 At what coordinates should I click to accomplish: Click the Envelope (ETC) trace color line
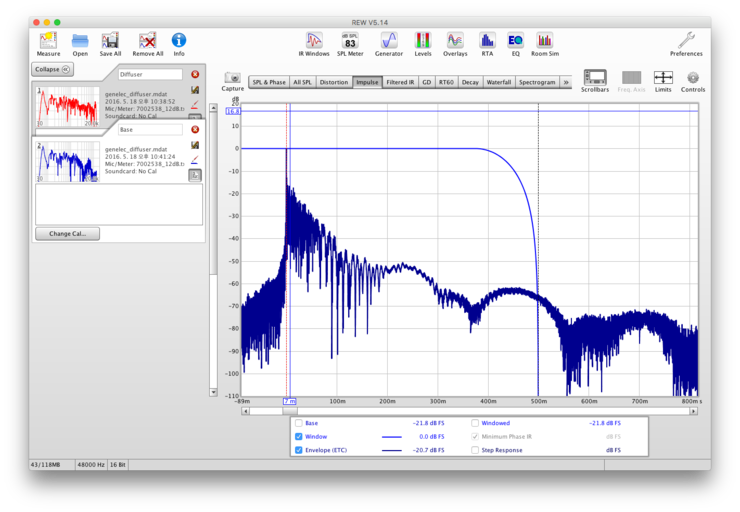(x=391, y=451)
